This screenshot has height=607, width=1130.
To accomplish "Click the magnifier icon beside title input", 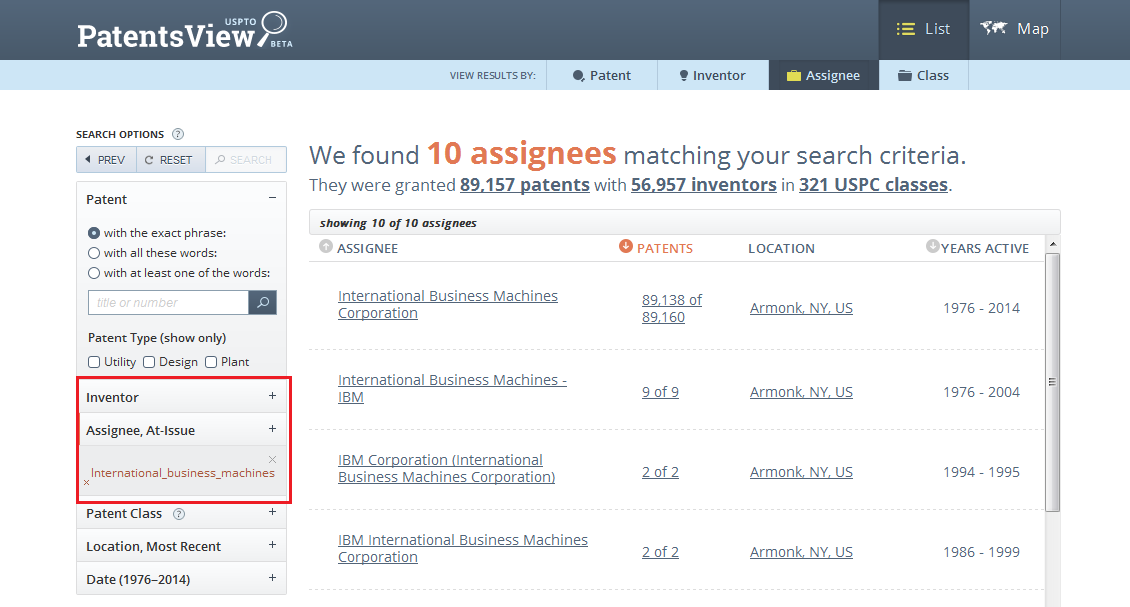I will pos(263,303).
